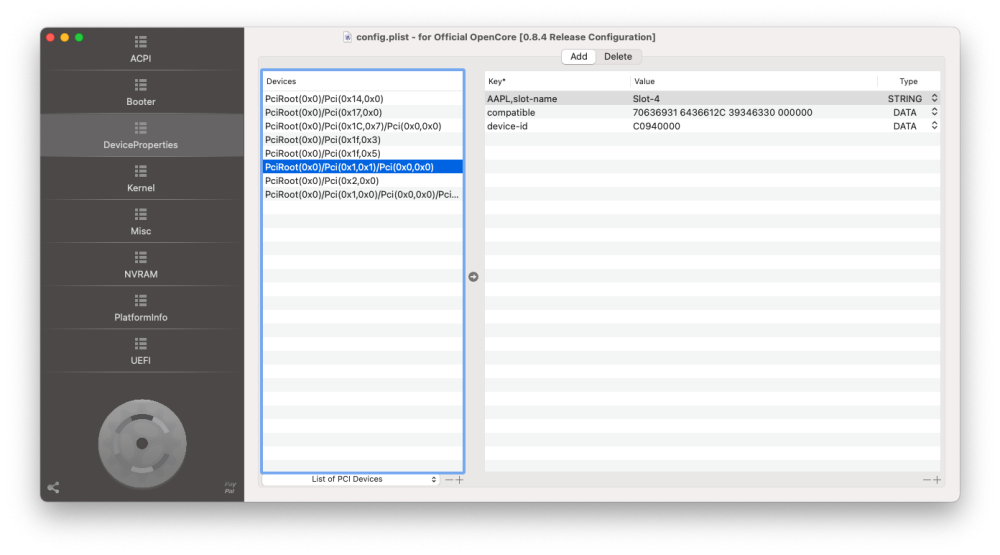Add a new property with plus button
Image resolution: width=1000 pixels, height=555 pixels.
click(x=937, y=480)
